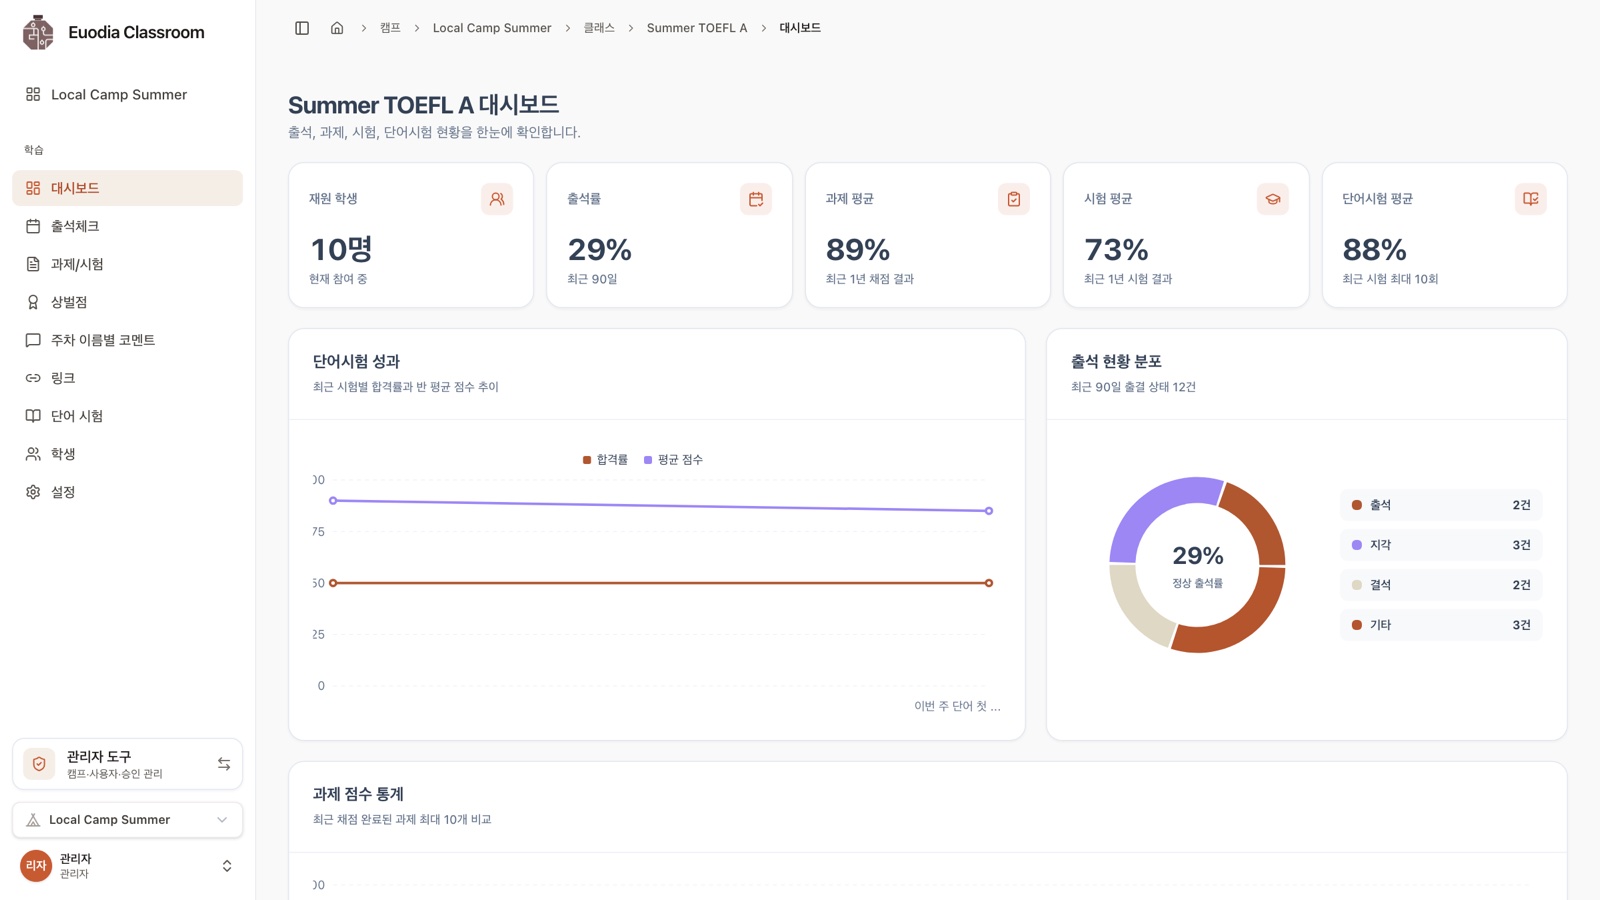Screen dimensions: 1600x900
Task: Click Summer TOEFL A breadcrumb link
Action: [x=697, y=28]
